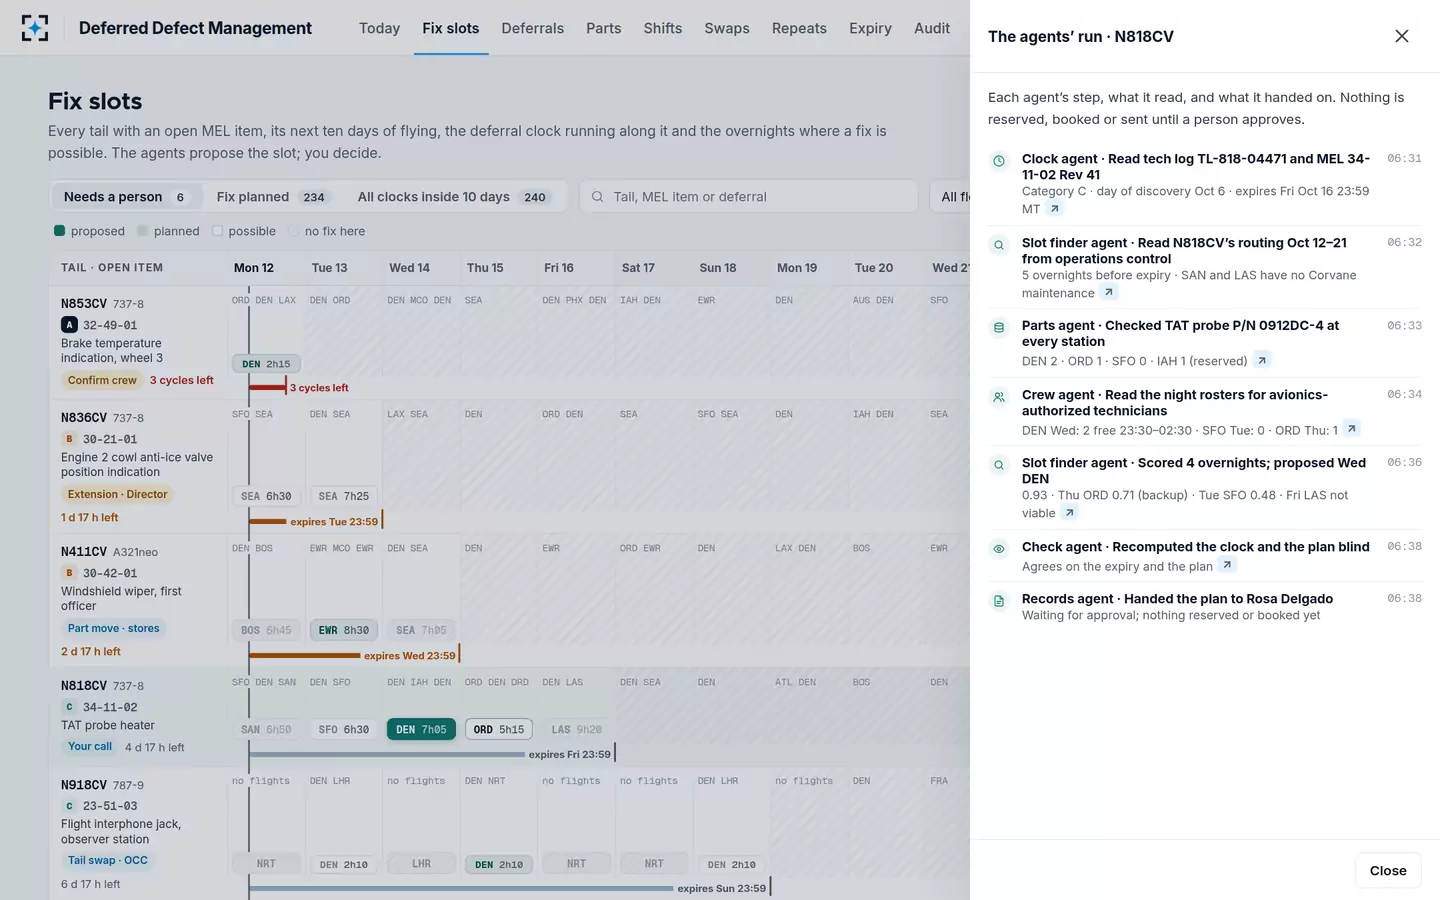The image size is (1440, 900).
Task: Click the Close button at panel bottom
Action: [x=1388, y=871]
